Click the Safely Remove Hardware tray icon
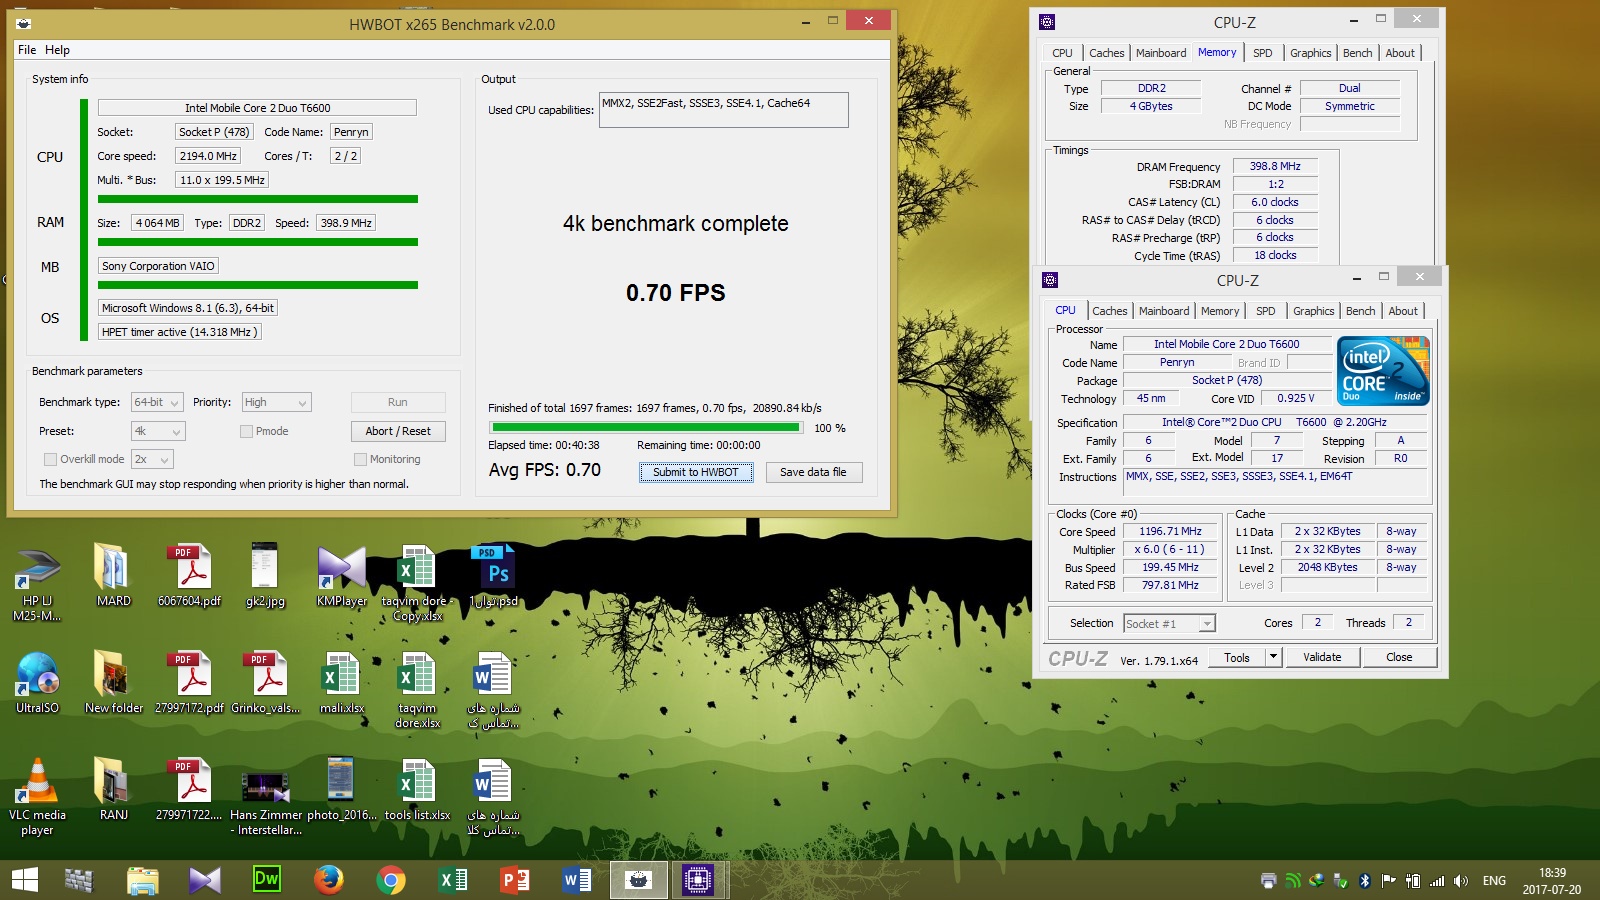 tap(1341, 881)
